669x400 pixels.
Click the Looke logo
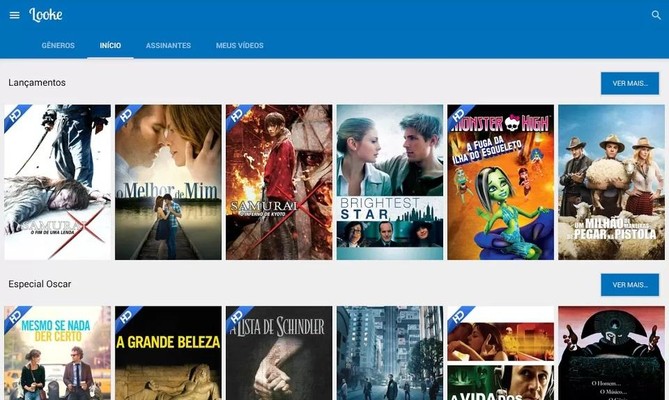(46, 15)
